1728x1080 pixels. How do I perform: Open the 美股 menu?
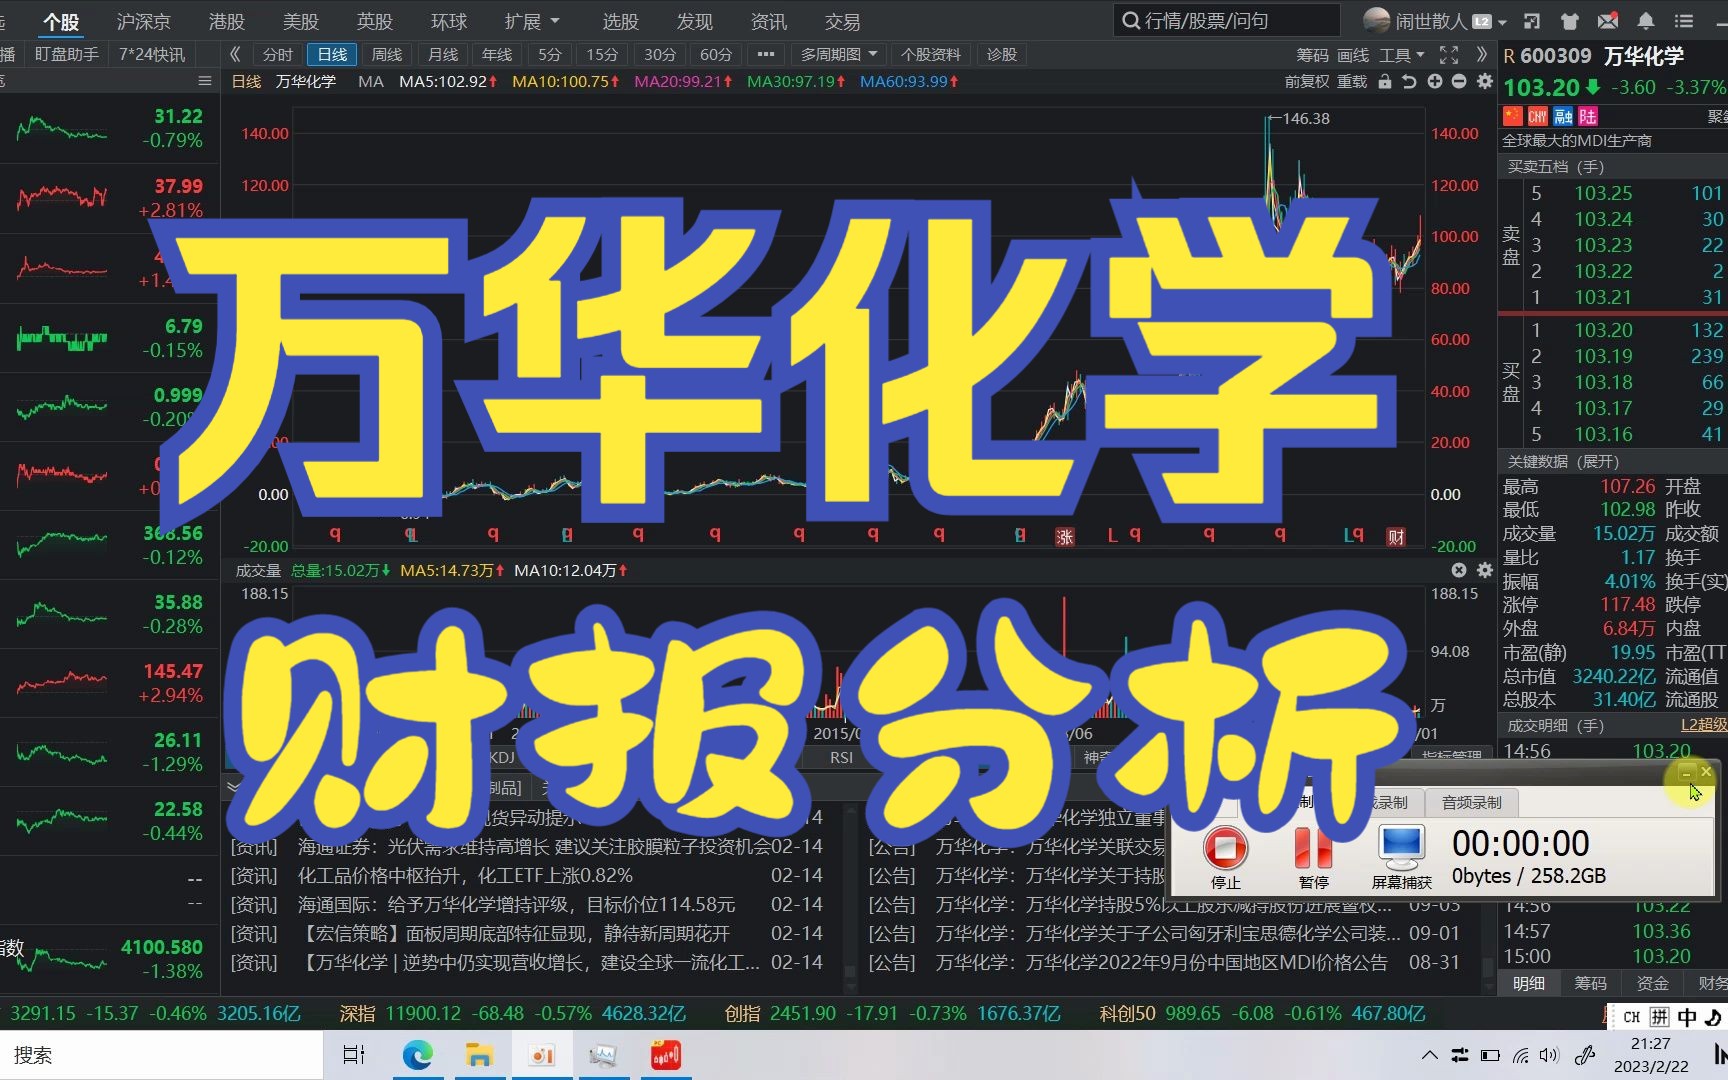(x=301, y=21)
